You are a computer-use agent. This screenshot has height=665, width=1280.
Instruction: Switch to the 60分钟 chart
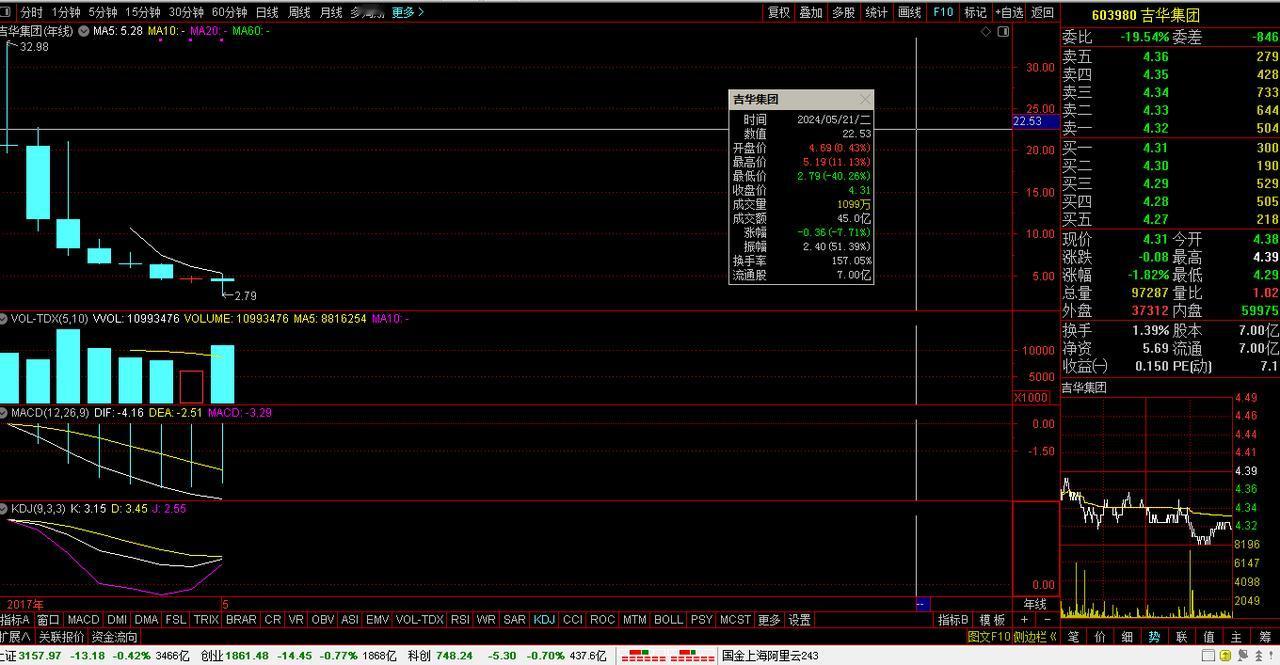229,12
